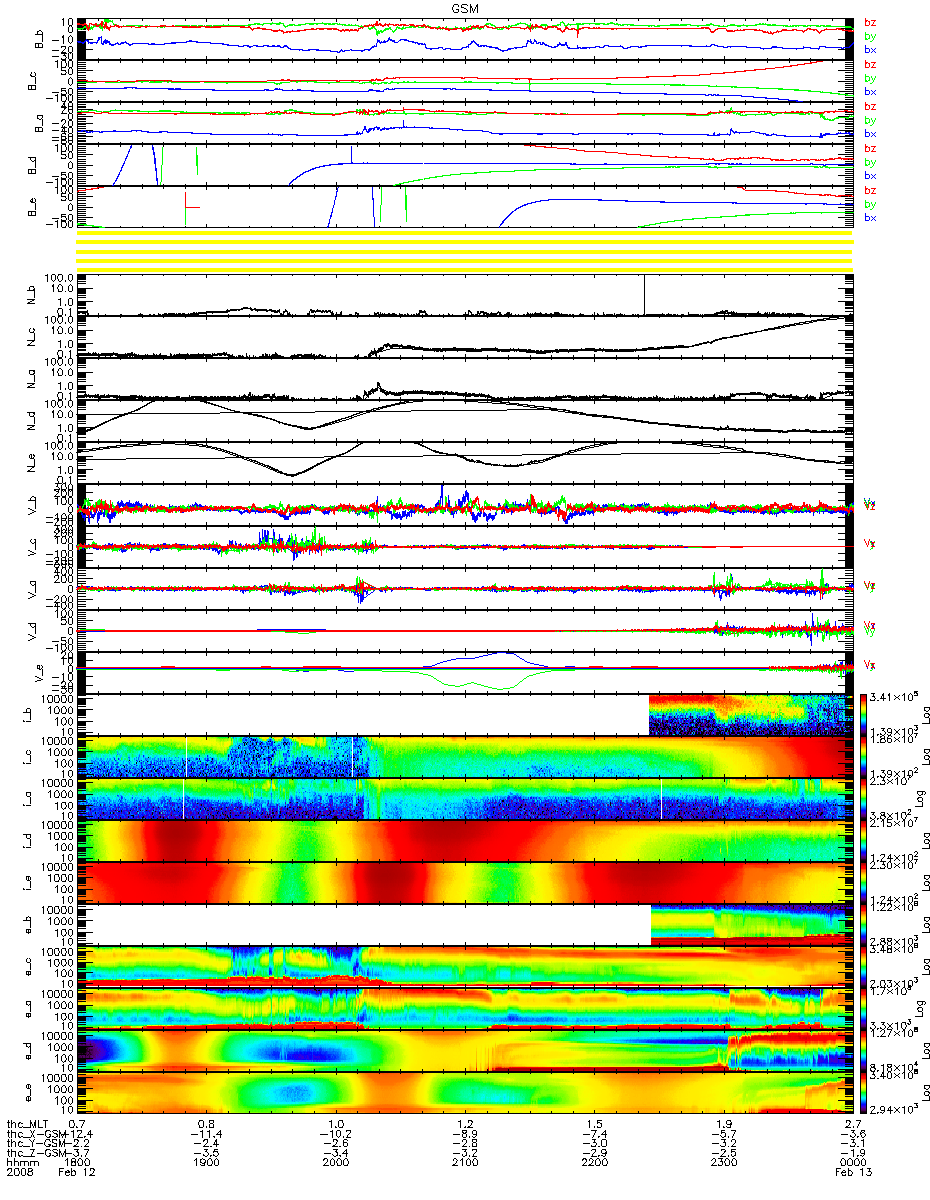The width and height of the screenshot is (930, 1200).
Task: Click the e_e electron spectrogram panel
Action: tap(465, 1092)
